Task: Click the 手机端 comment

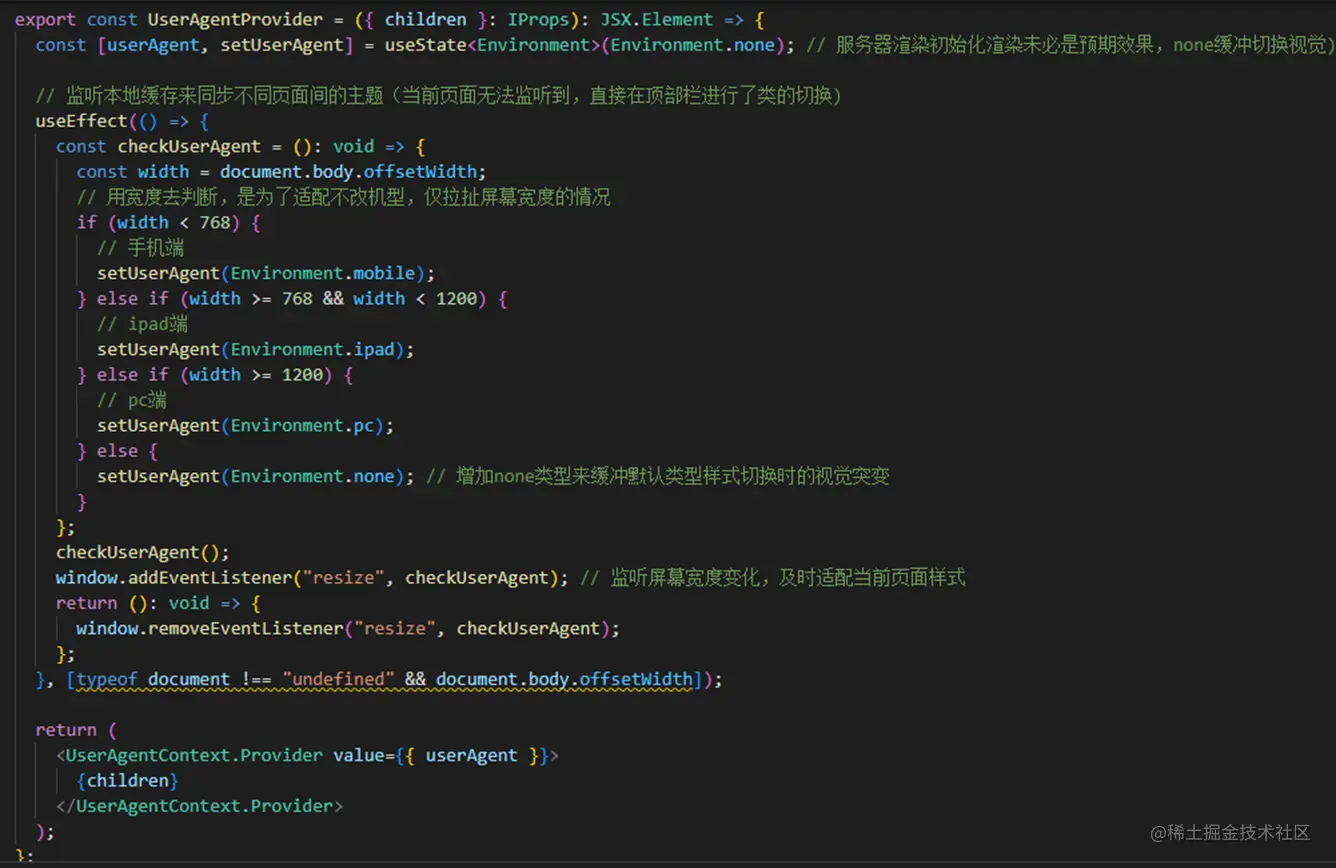Action: tap(140, 248)
